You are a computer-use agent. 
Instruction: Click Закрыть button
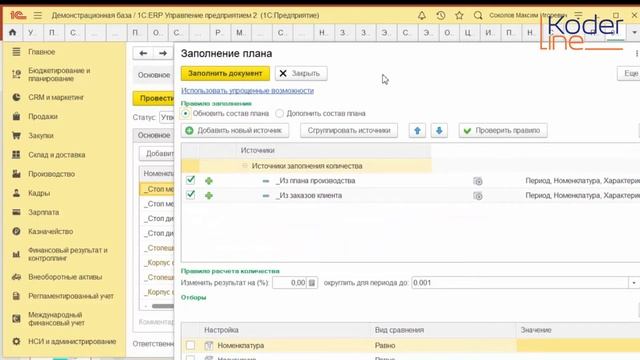tap(301, 73)
